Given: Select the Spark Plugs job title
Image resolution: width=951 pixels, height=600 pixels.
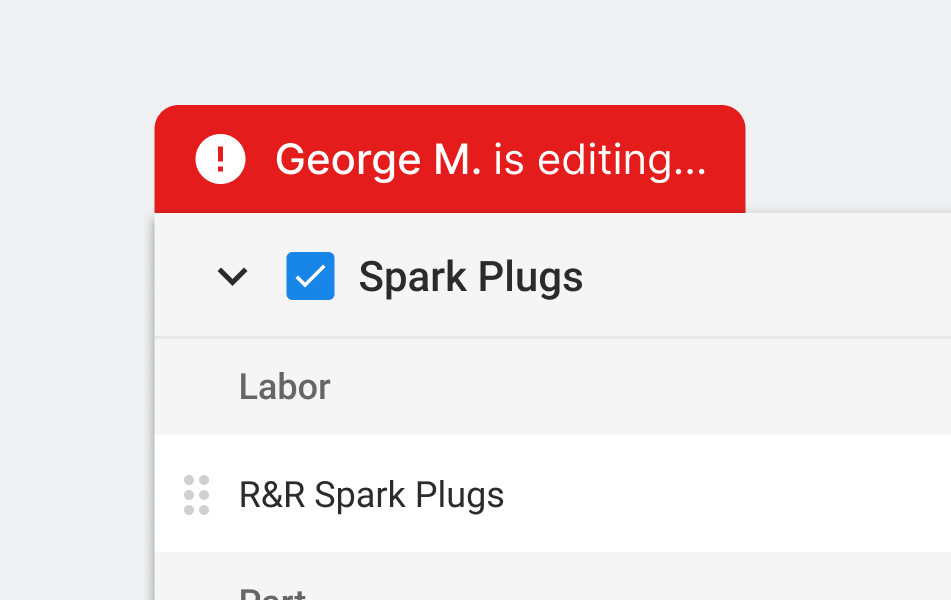Looking at the screenshot, I should (x=471, y=277).
